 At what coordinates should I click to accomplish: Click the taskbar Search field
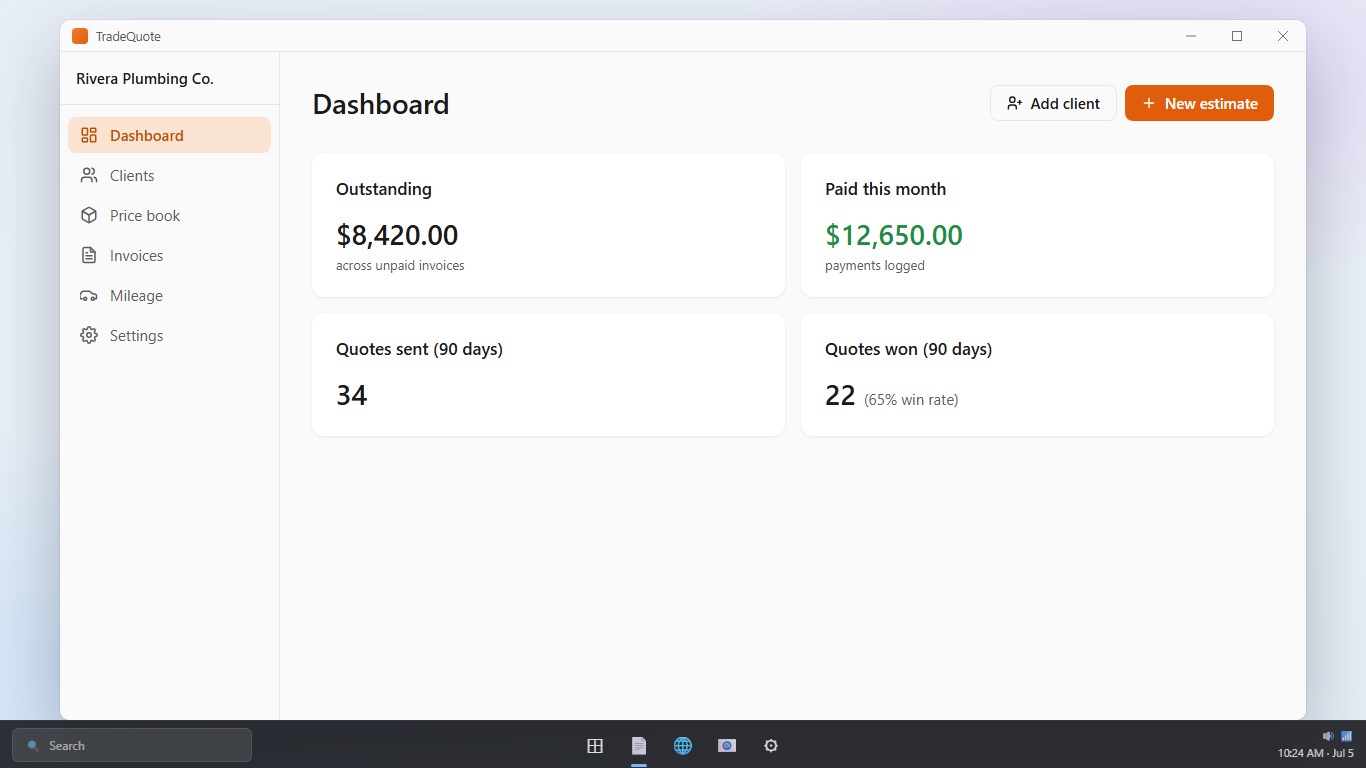[132, 745]
